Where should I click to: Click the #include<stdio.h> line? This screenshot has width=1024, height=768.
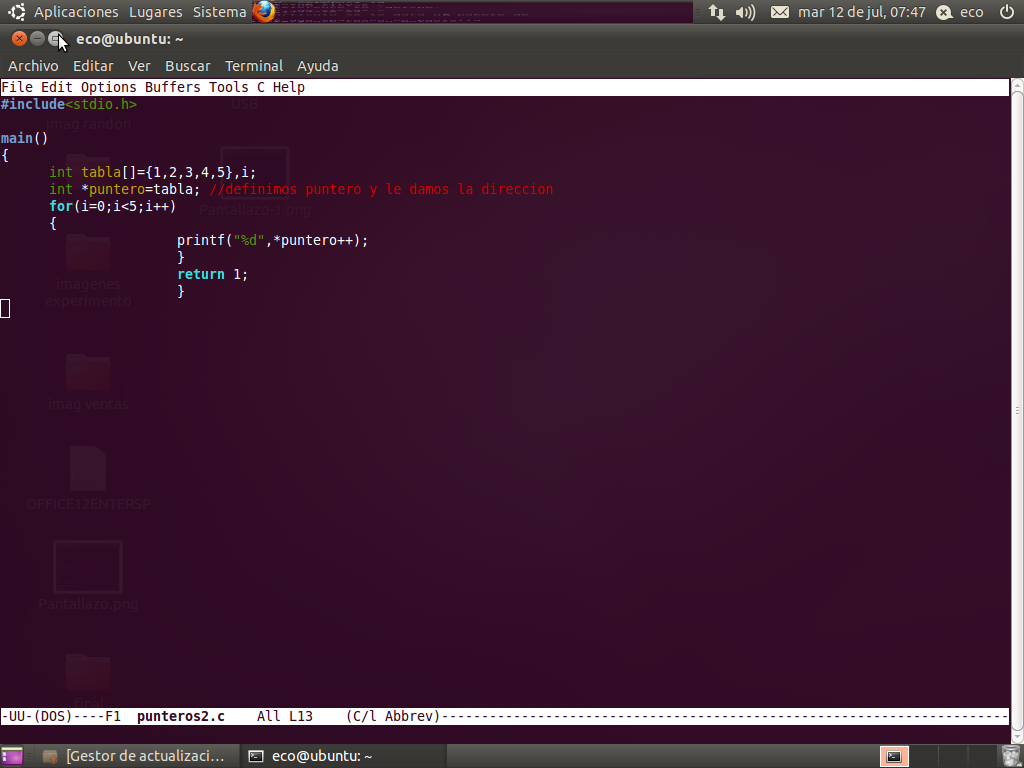coord(69,104)
